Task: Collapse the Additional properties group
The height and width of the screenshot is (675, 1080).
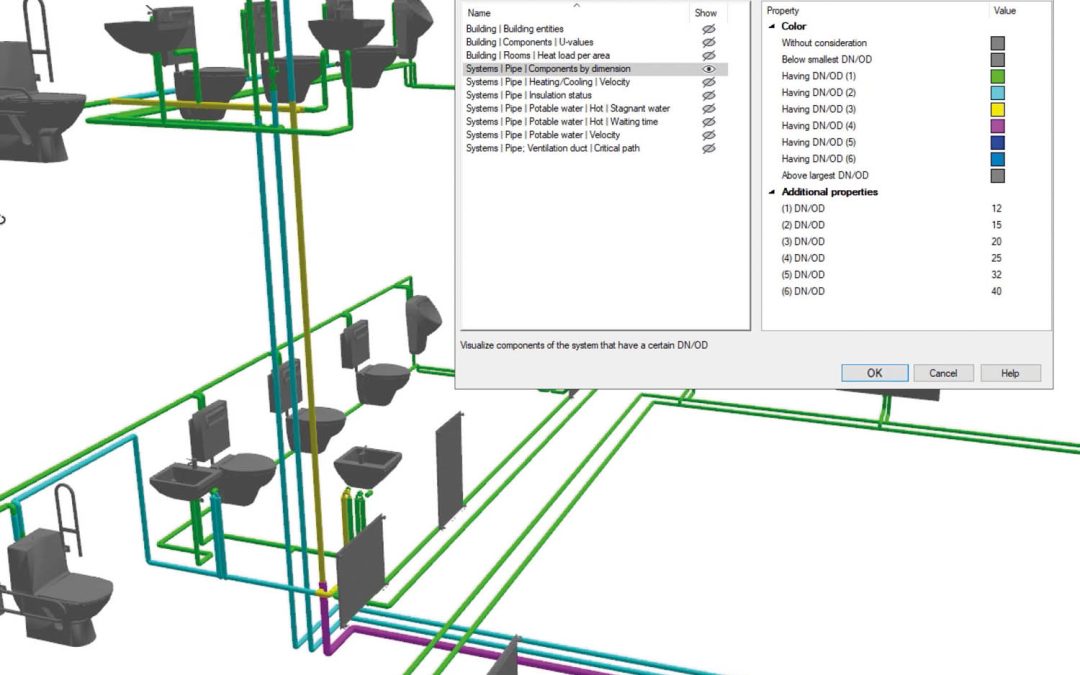Action: [771, 192]
